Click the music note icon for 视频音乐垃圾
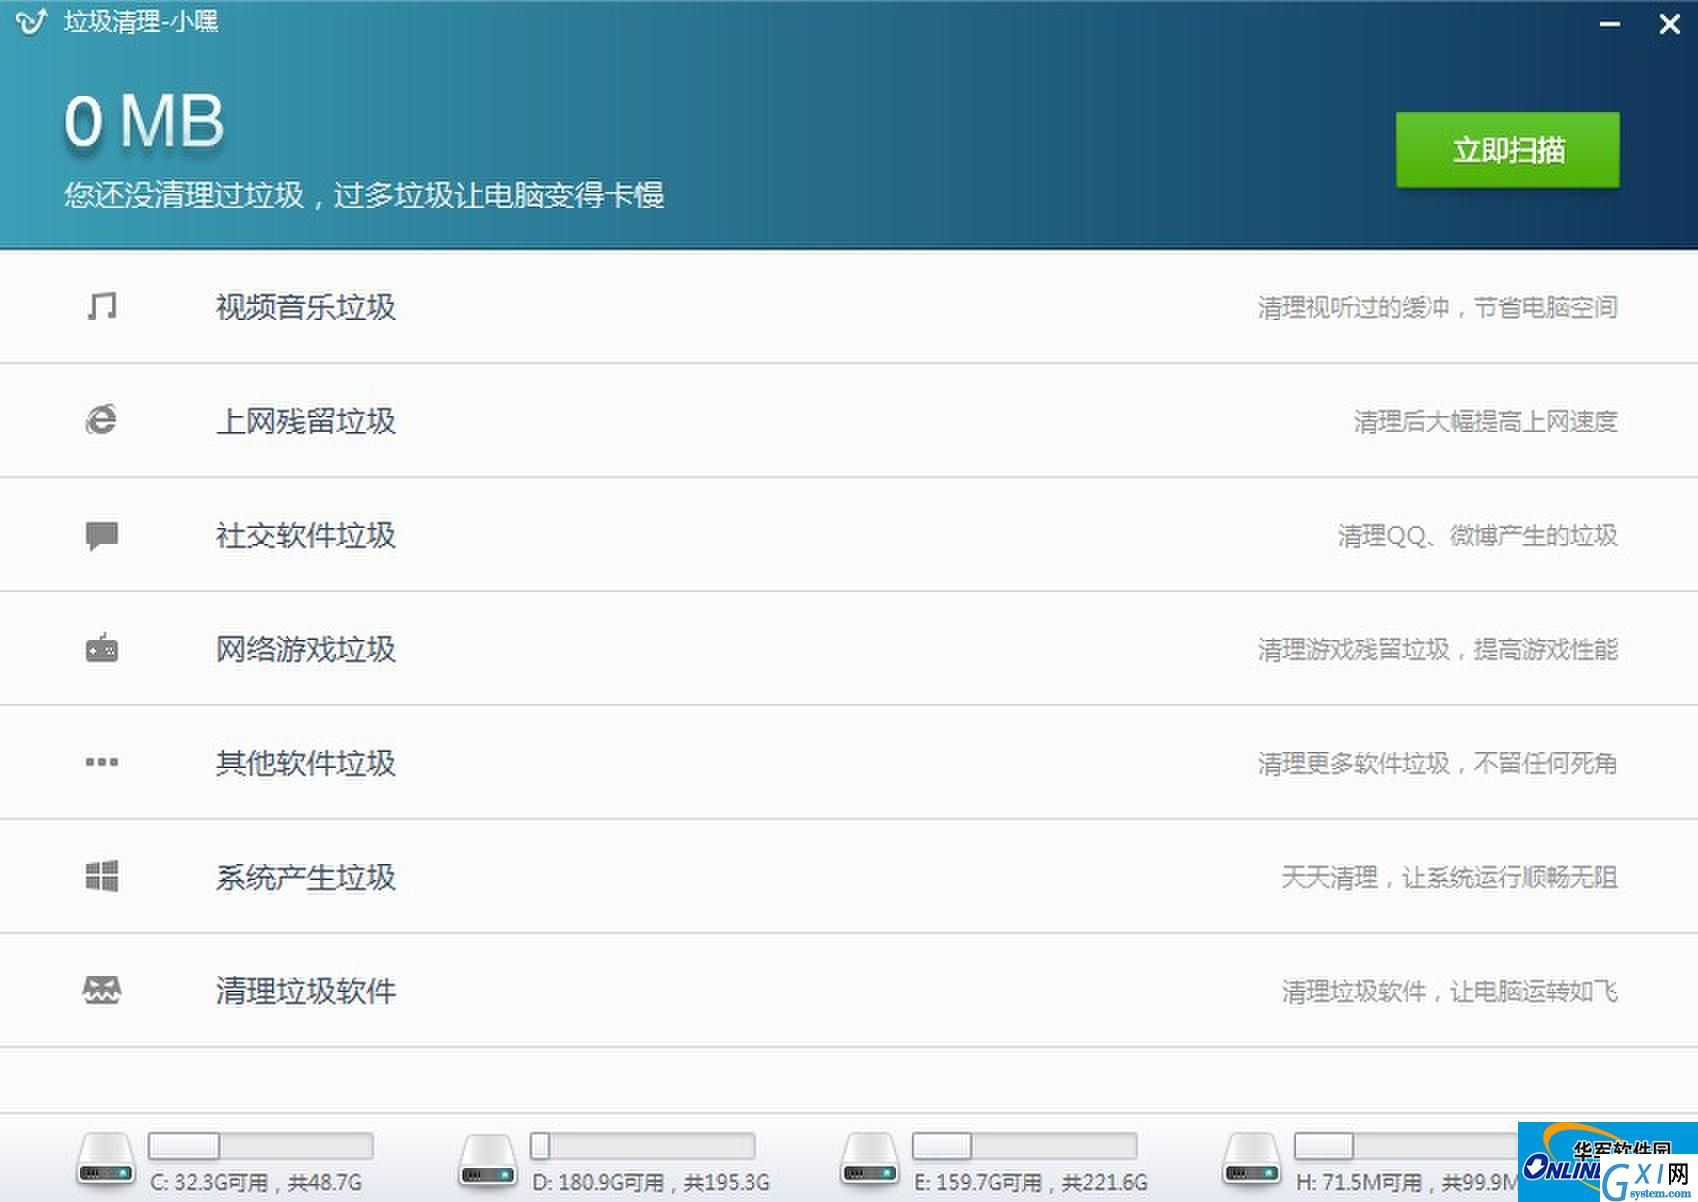Screen dimensions: 1698x1202 pyautogui.click(x=101, y=306)
